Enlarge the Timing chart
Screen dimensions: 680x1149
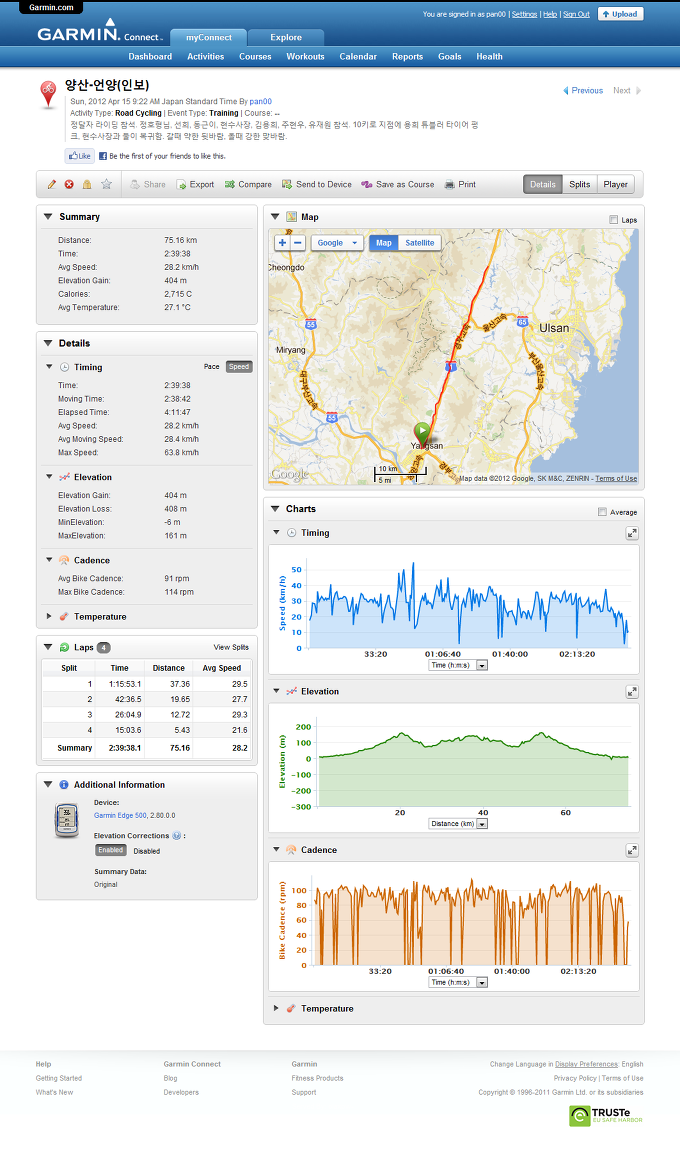632,533
